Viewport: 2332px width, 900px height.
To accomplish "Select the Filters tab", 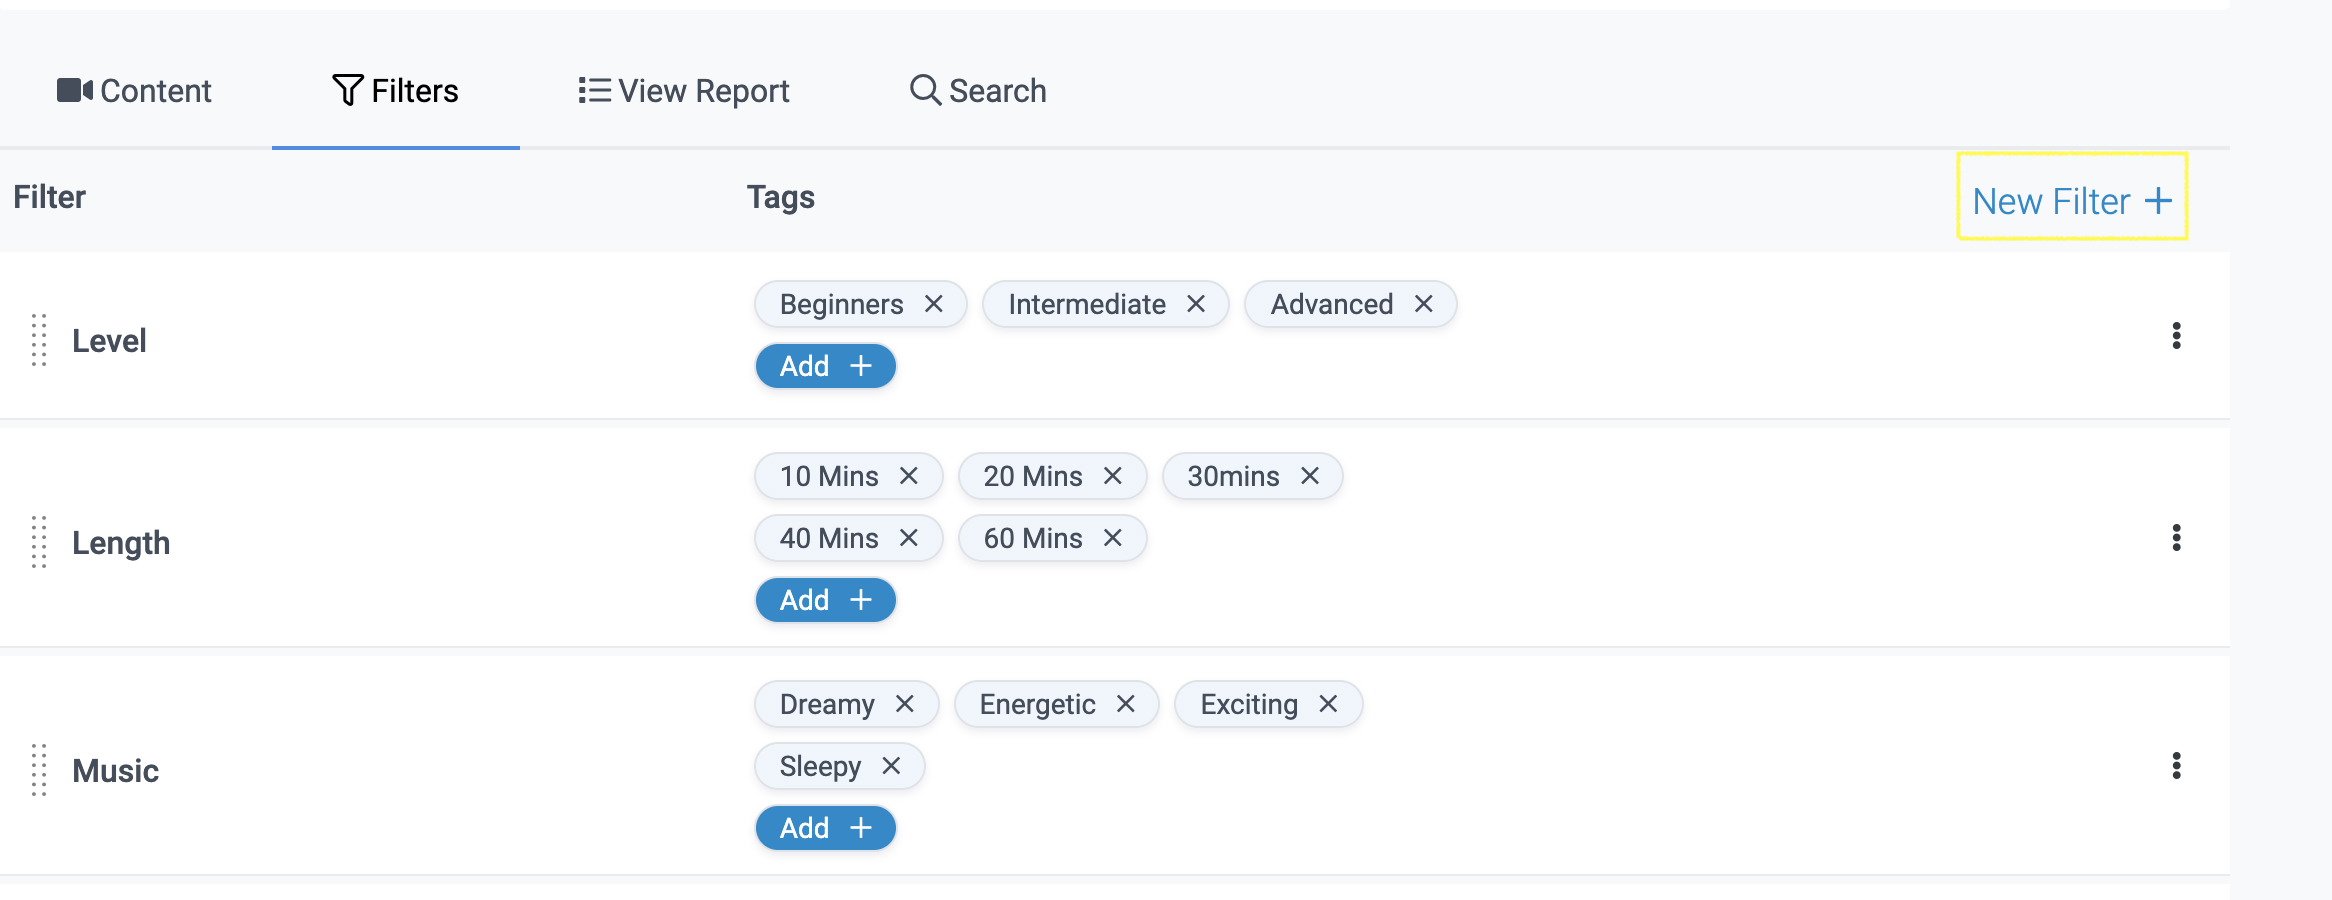I will pyautogui.click(x=396, y=91).
